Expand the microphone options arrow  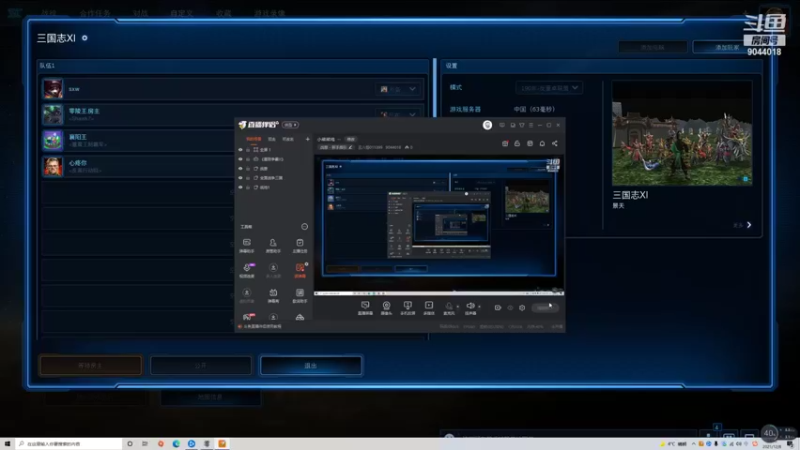(x=458, y=306)
